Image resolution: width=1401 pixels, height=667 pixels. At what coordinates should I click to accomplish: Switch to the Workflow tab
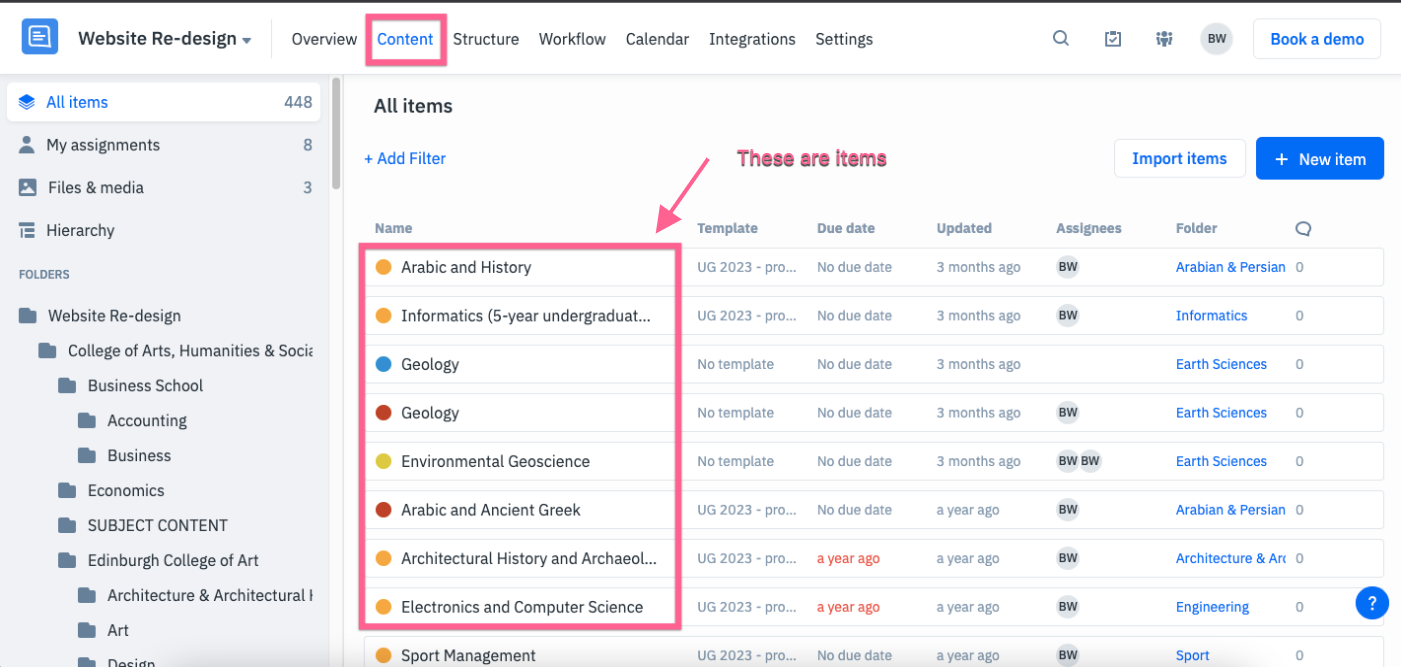pos(571,39)
